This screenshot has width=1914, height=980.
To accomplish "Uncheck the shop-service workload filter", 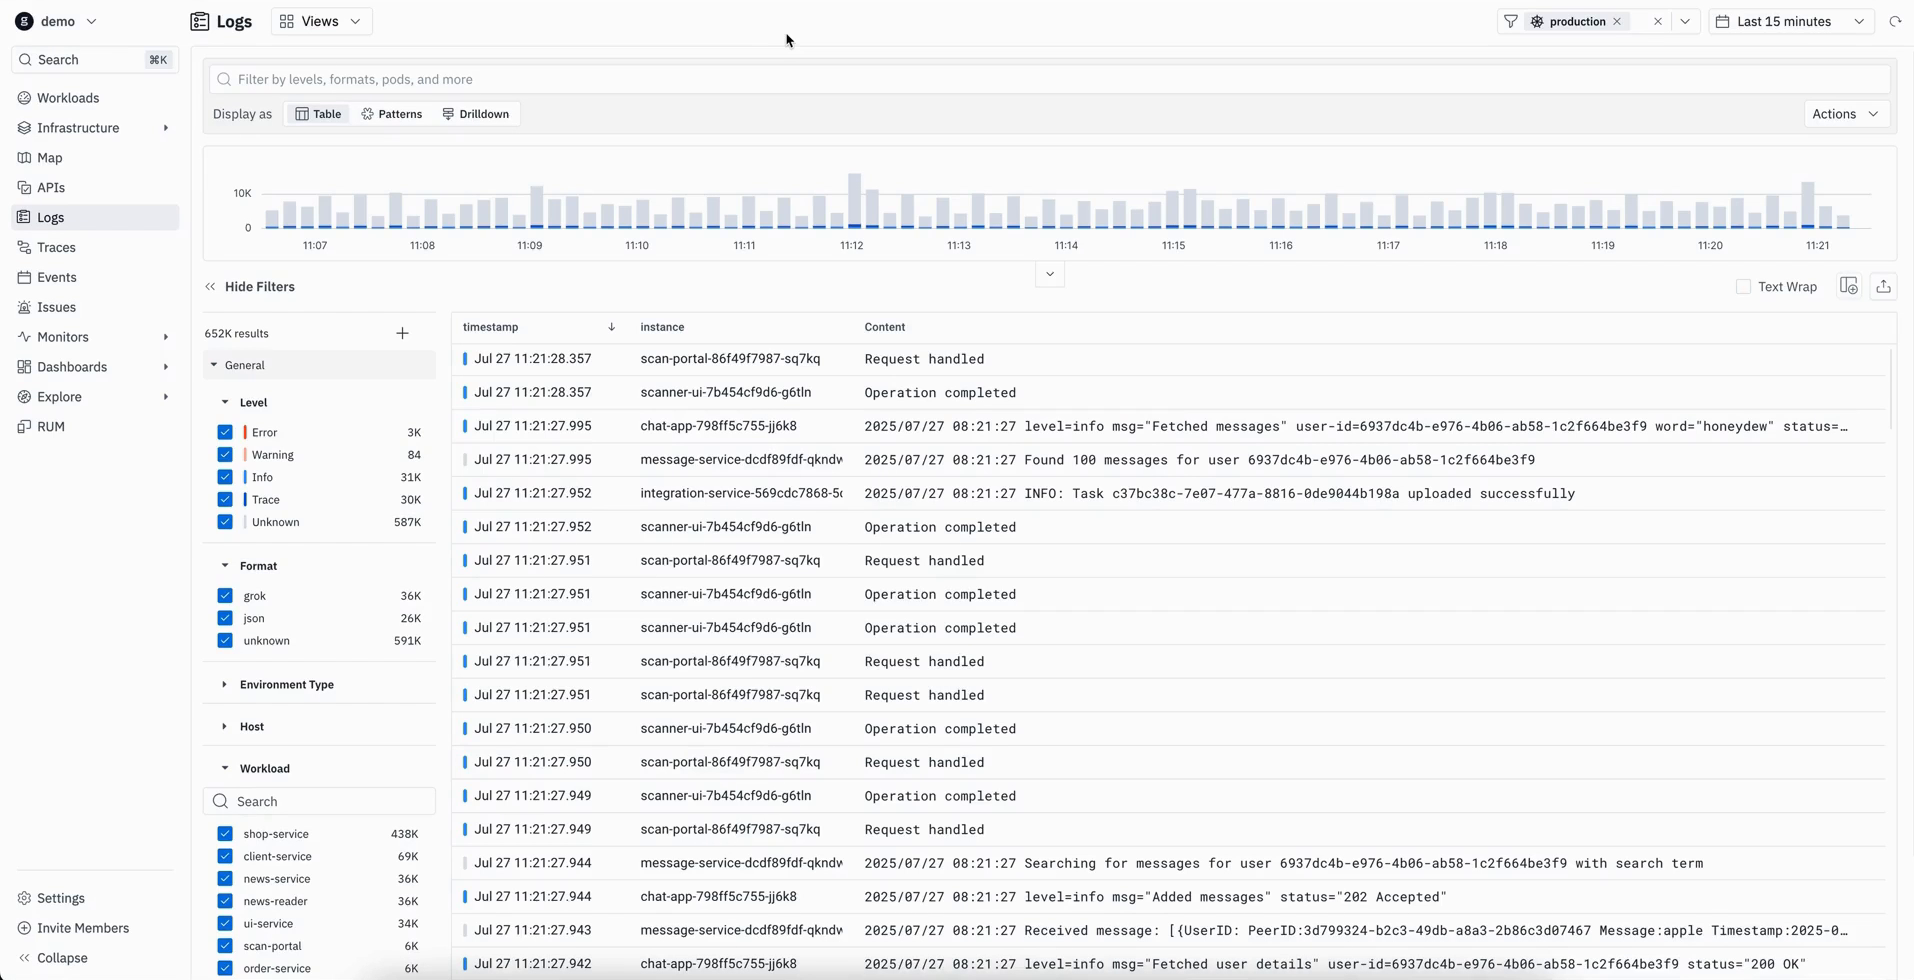I will tap(225, 833).
